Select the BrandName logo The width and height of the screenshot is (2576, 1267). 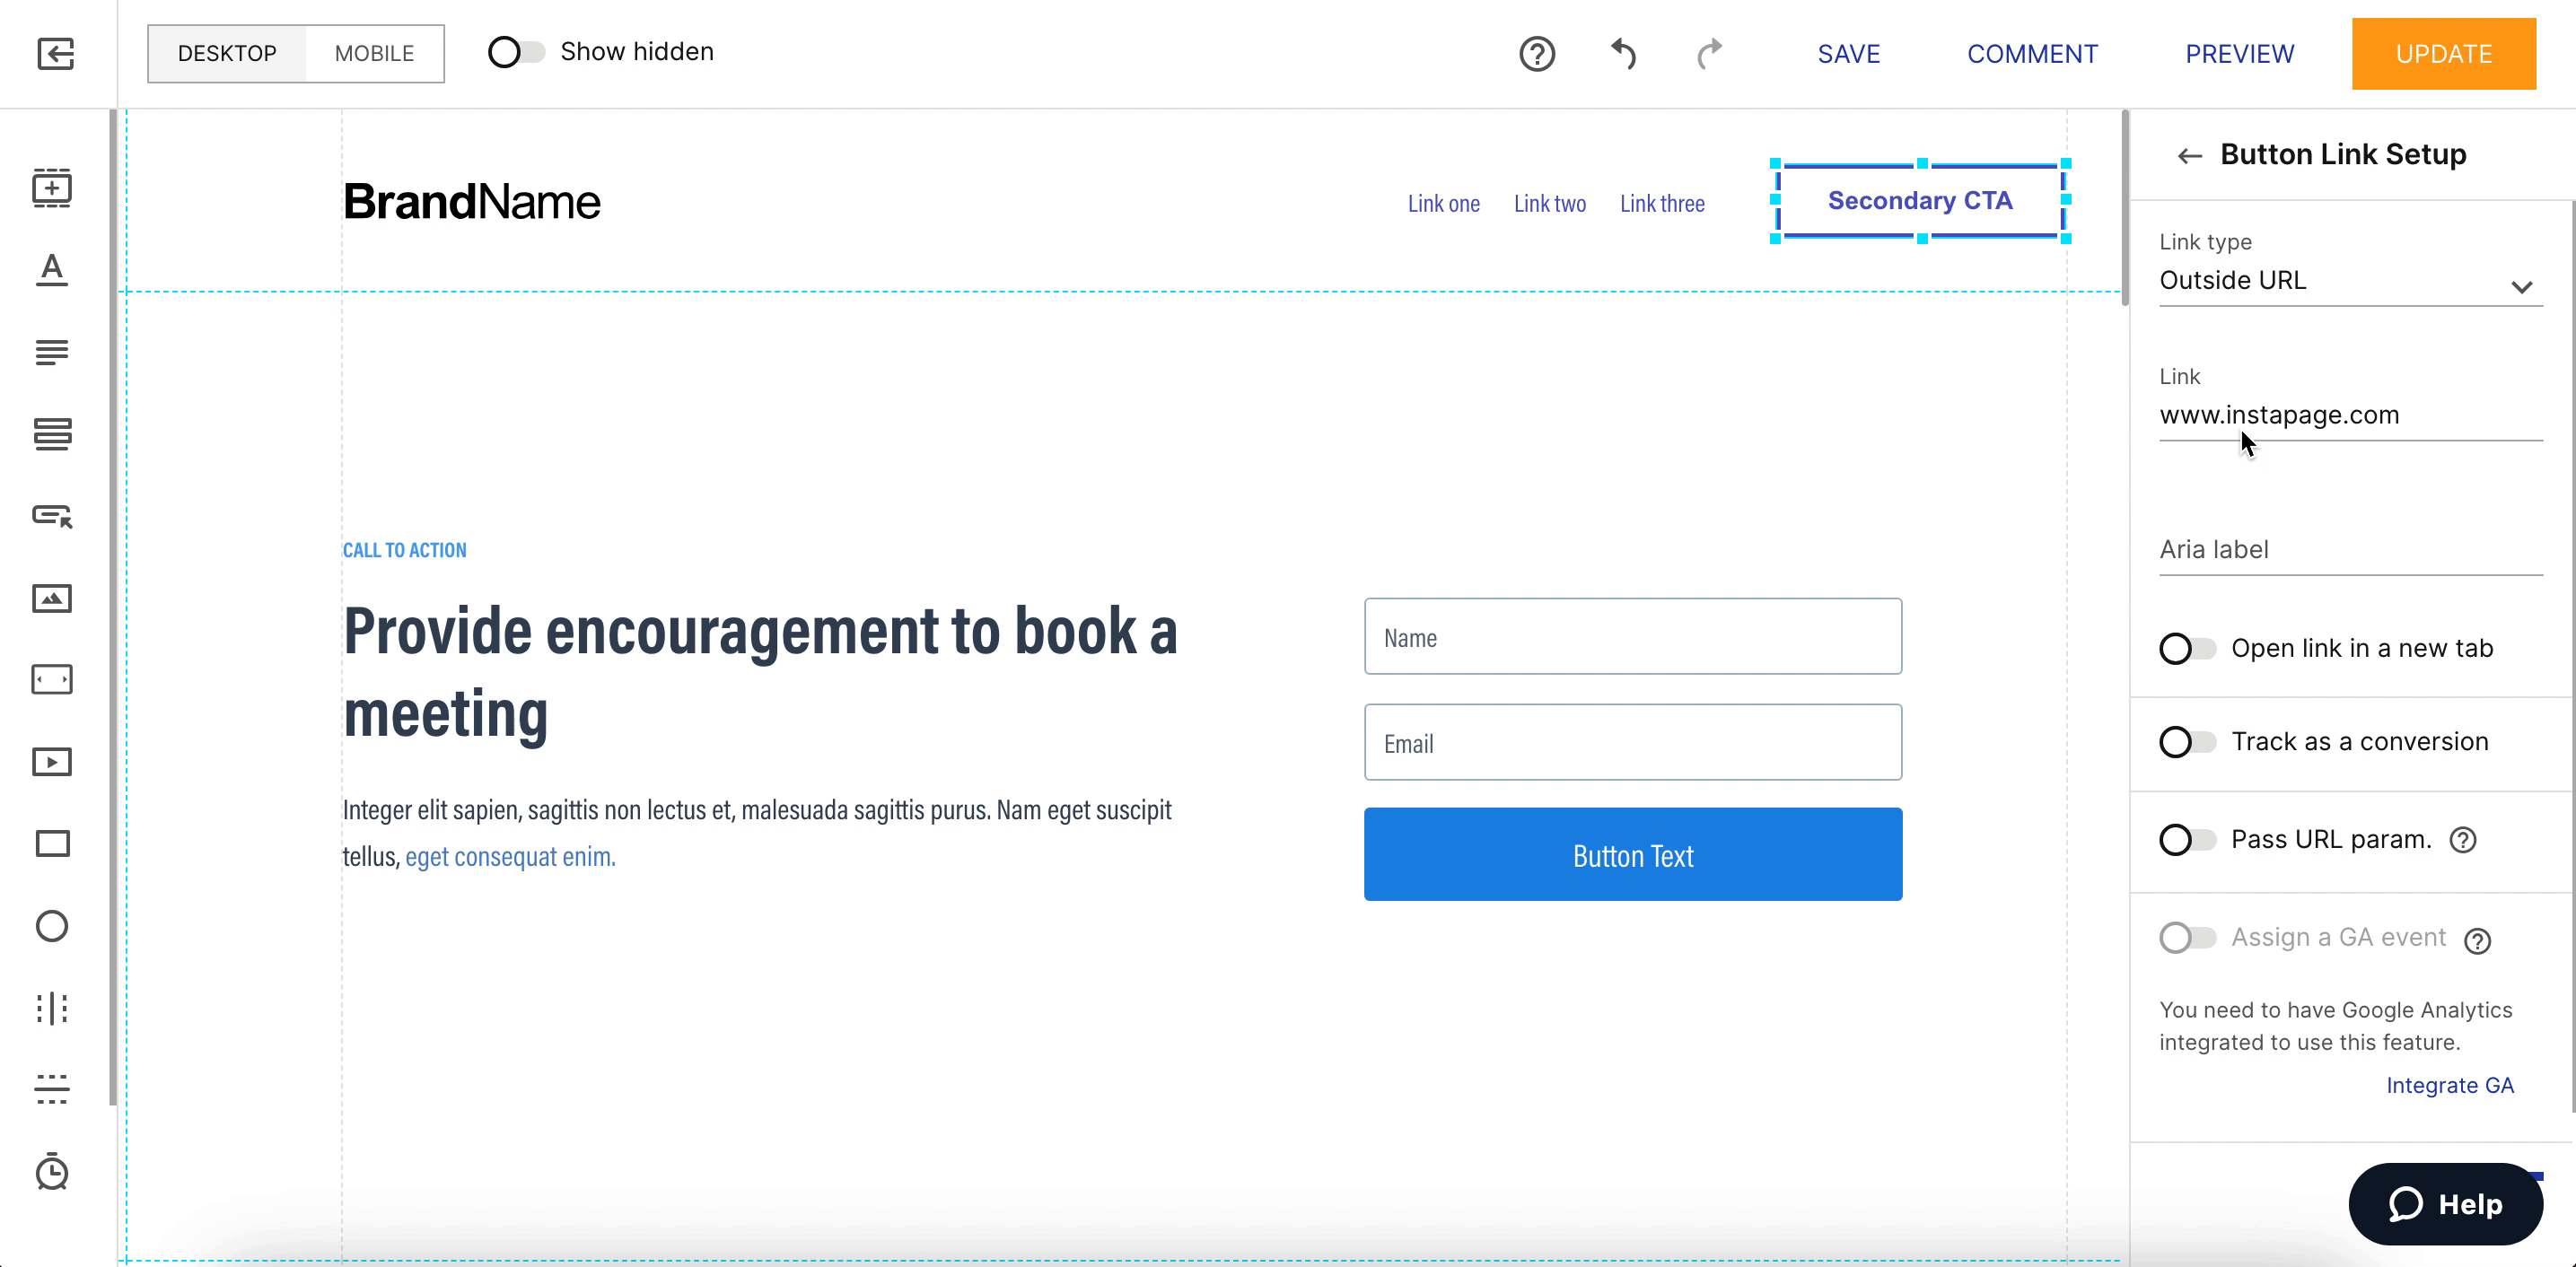pos(471,202)
